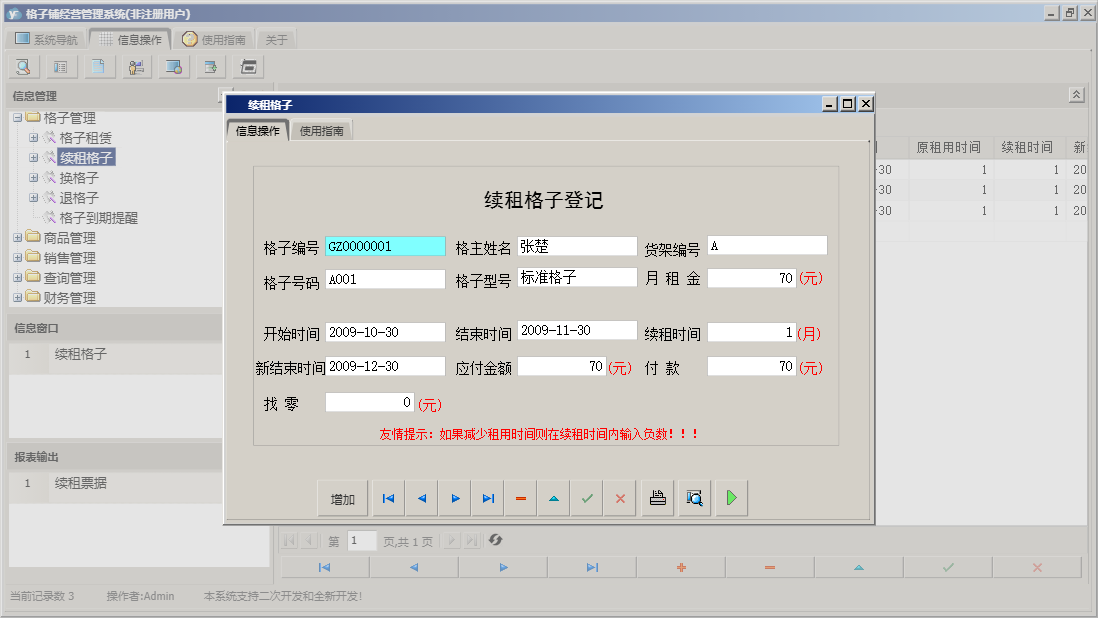Click the green execute arrow in the dialog
Screen dimensions: 1098x618
tap(730, 497)
